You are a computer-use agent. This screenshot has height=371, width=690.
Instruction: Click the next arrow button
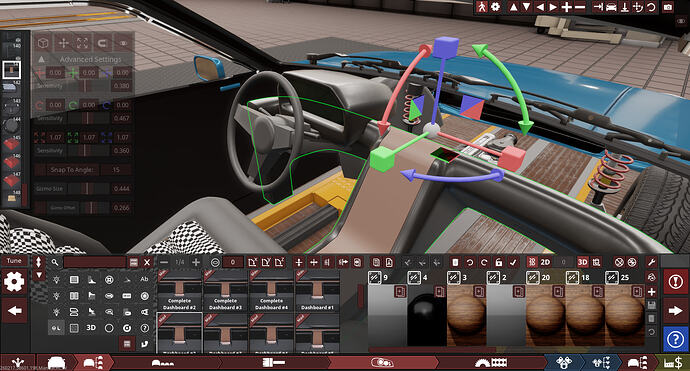click(675, 311)
